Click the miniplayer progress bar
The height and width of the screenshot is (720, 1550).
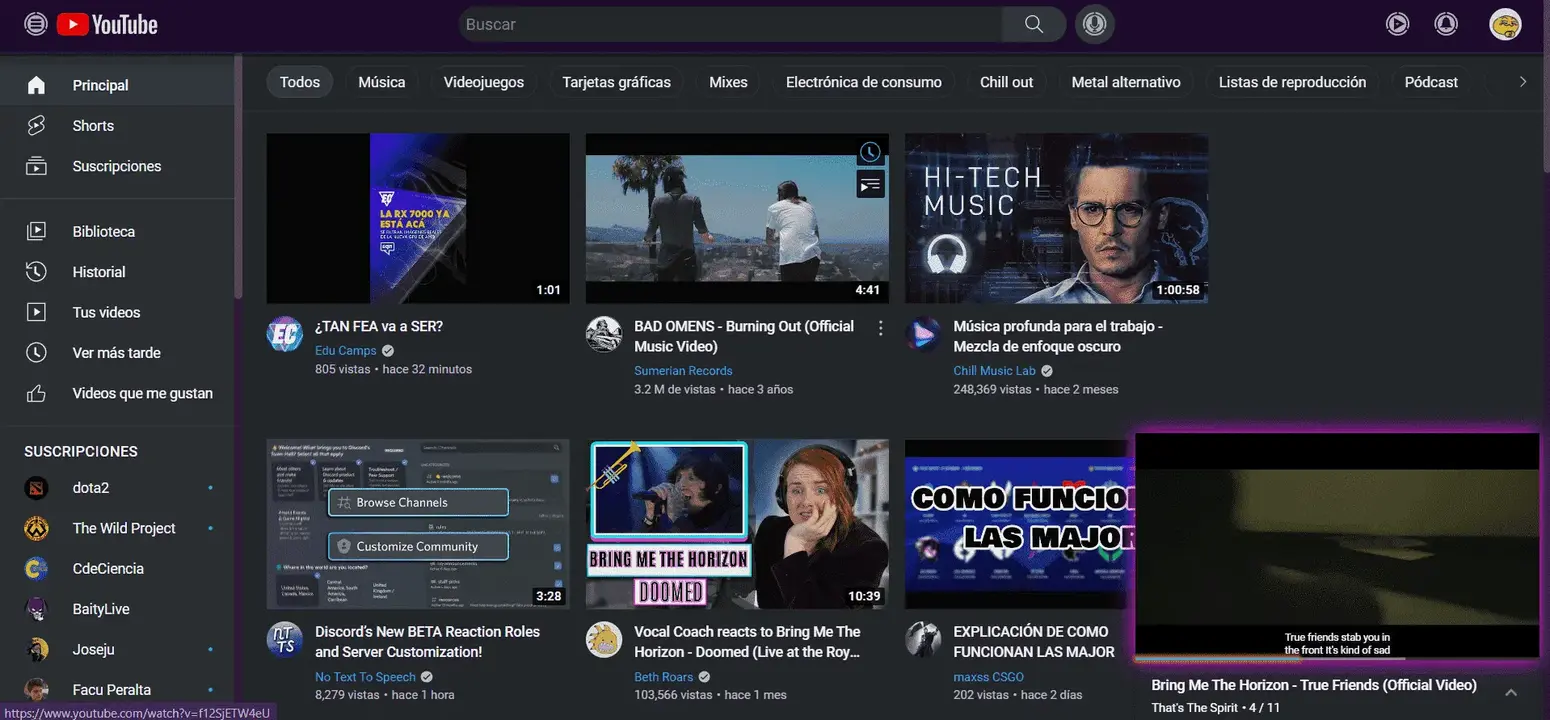pos(1337,658)
